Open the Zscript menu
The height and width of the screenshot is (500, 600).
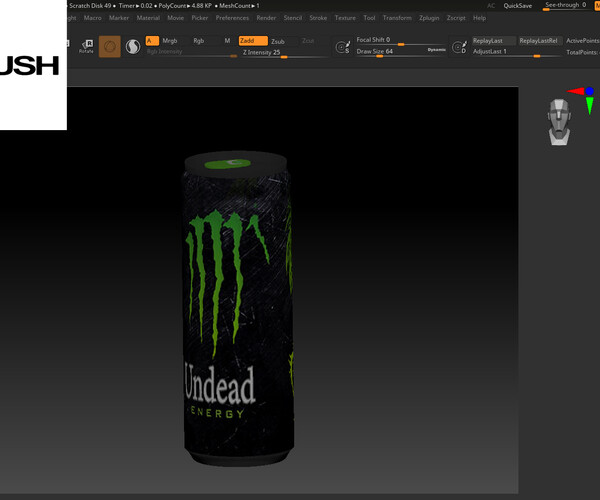tap(456, 18)
